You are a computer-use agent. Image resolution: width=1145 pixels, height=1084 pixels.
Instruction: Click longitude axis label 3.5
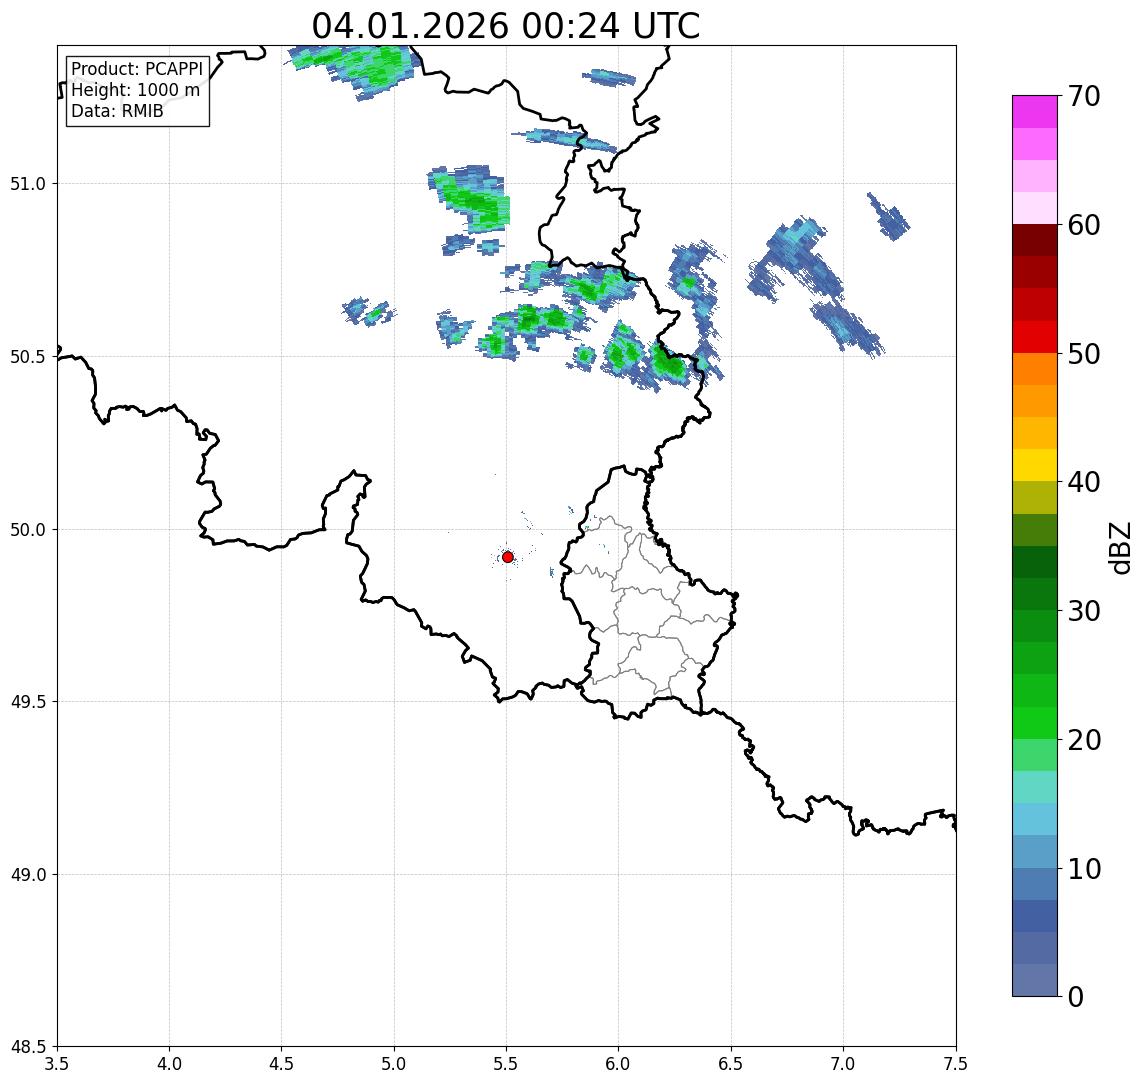click(x=57, y=1064)
